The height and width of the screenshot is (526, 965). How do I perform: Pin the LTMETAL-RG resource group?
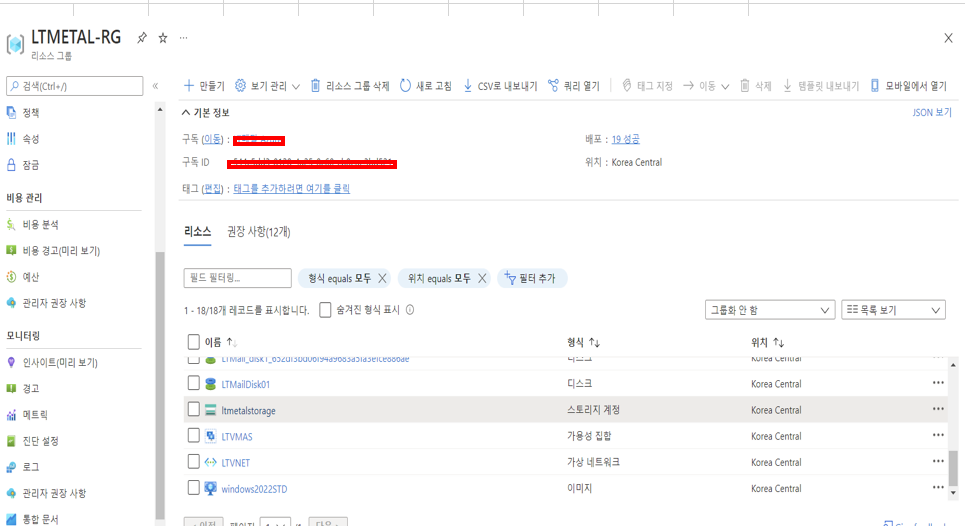pyautogui.click(x=142, y=38)
